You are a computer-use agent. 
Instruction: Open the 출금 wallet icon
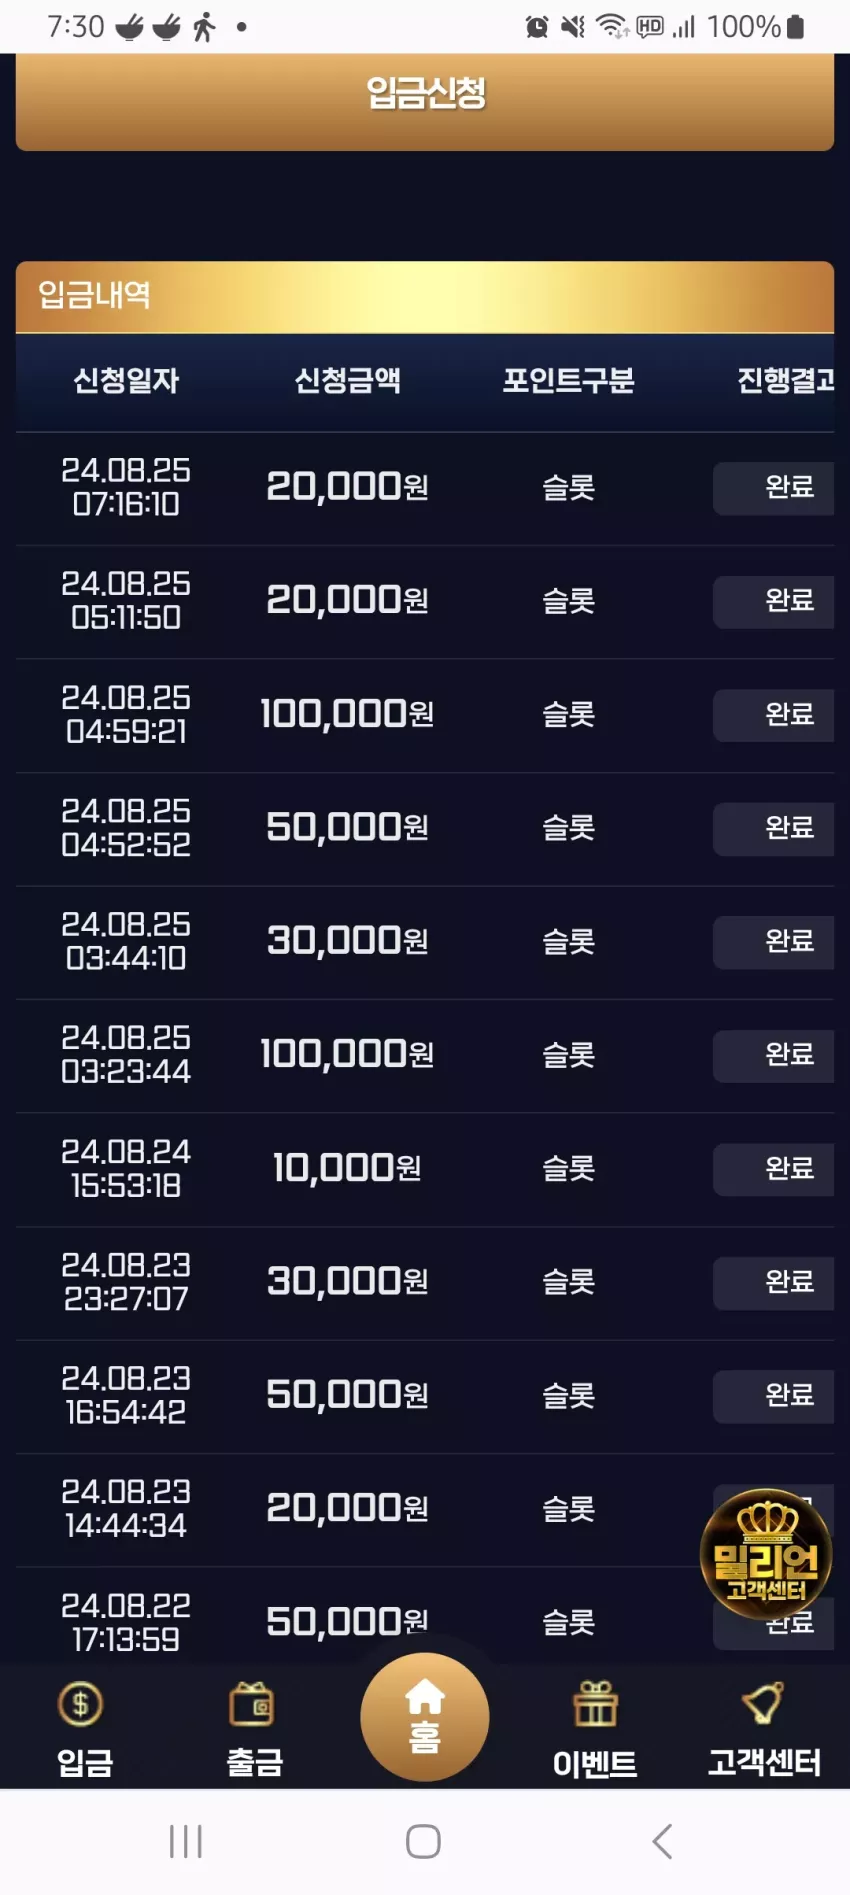click(252, 1704)
